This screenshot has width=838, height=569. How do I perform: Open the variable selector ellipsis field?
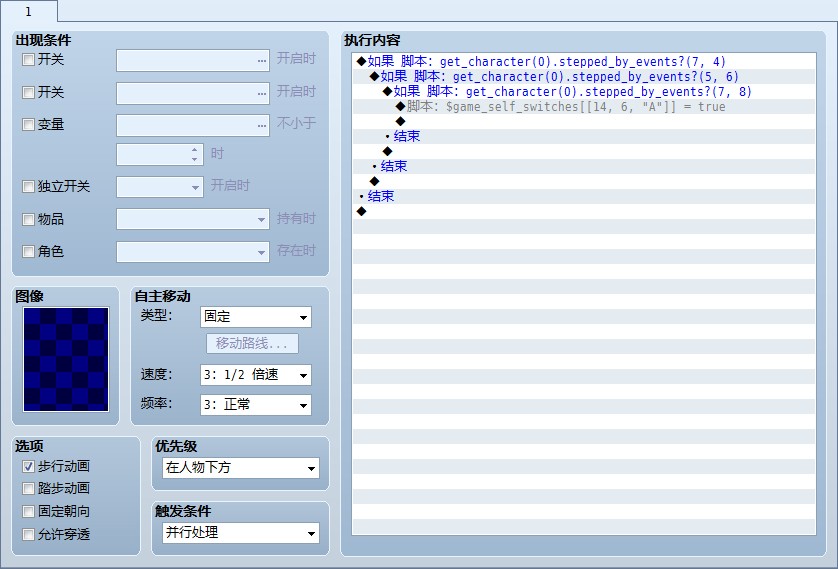click(x=193, y=126)
